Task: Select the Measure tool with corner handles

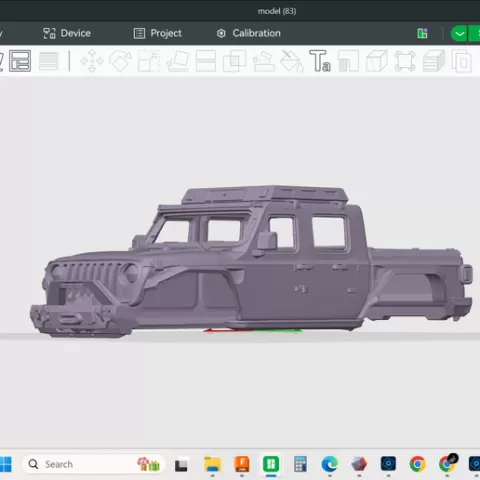Action: click(x=405, y=61)
